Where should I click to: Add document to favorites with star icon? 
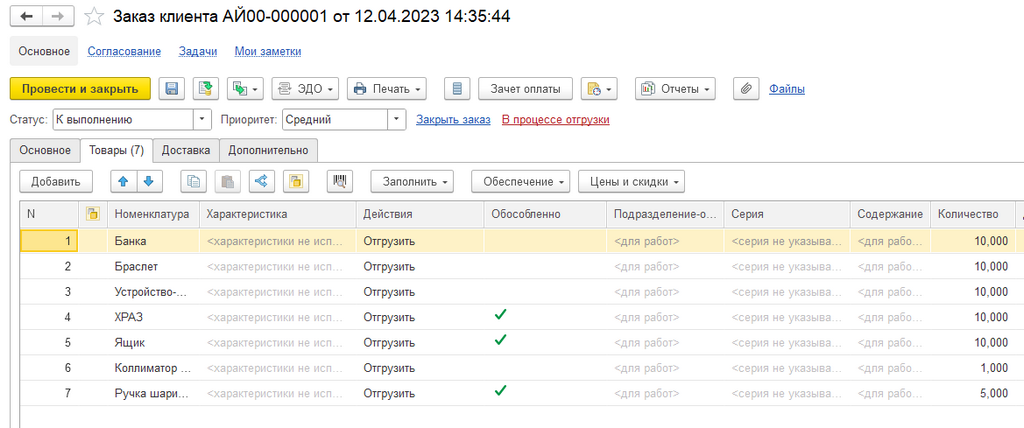coord(95,17)
